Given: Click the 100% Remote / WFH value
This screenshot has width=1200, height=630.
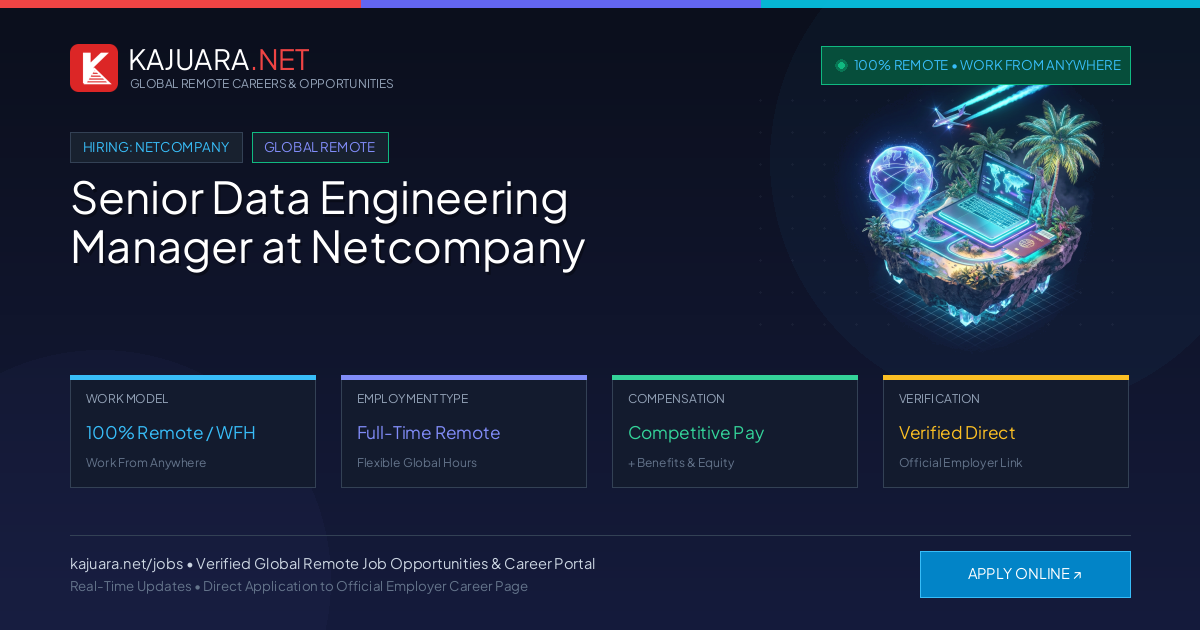Looking at the screenshot, I should pos(171,433).
